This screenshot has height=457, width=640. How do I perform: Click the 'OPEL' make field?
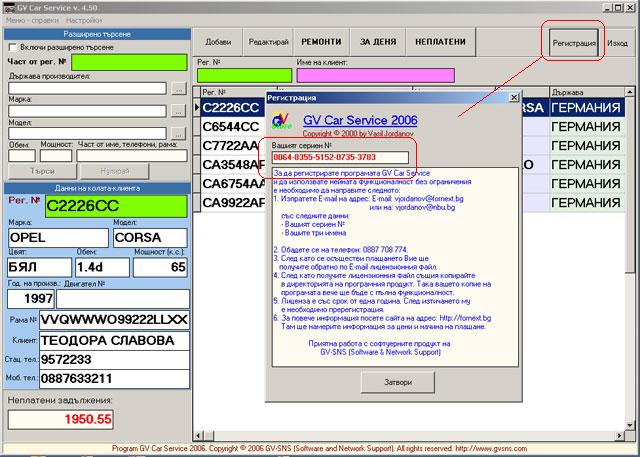click(58, 238)
